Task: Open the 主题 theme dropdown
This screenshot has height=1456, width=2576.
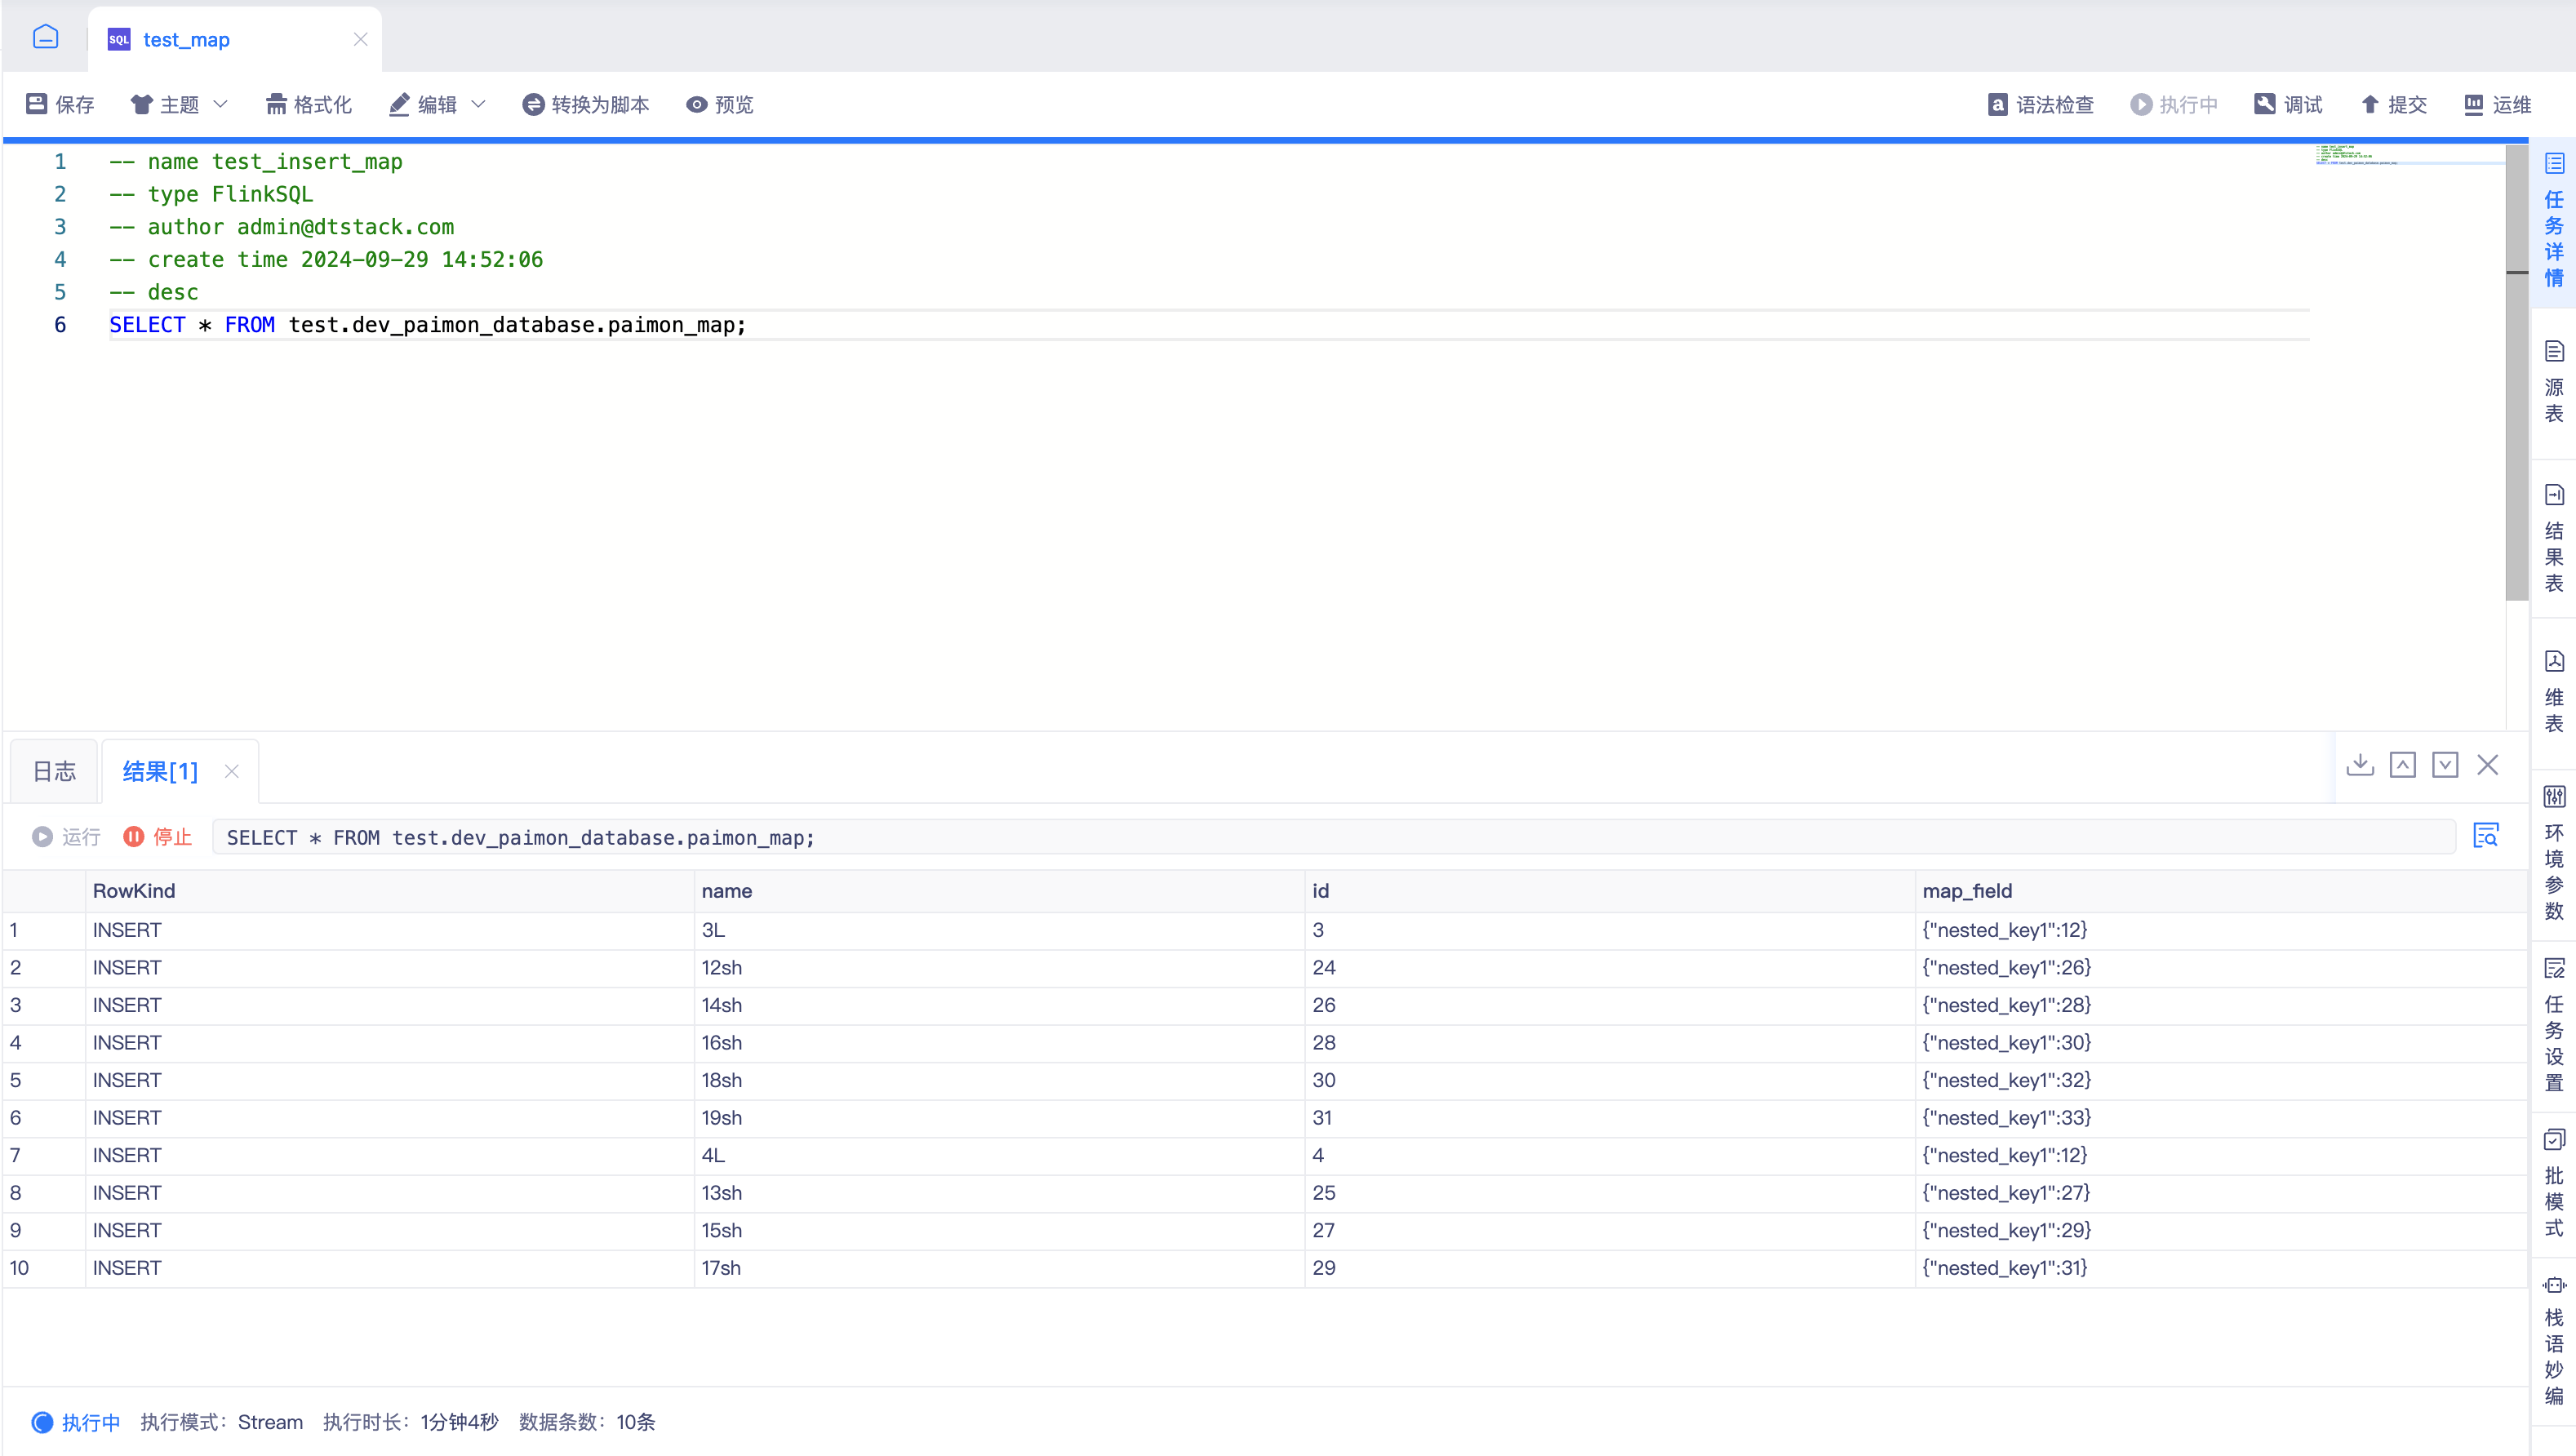Action: pyautogui.click(x=180, y=104)
